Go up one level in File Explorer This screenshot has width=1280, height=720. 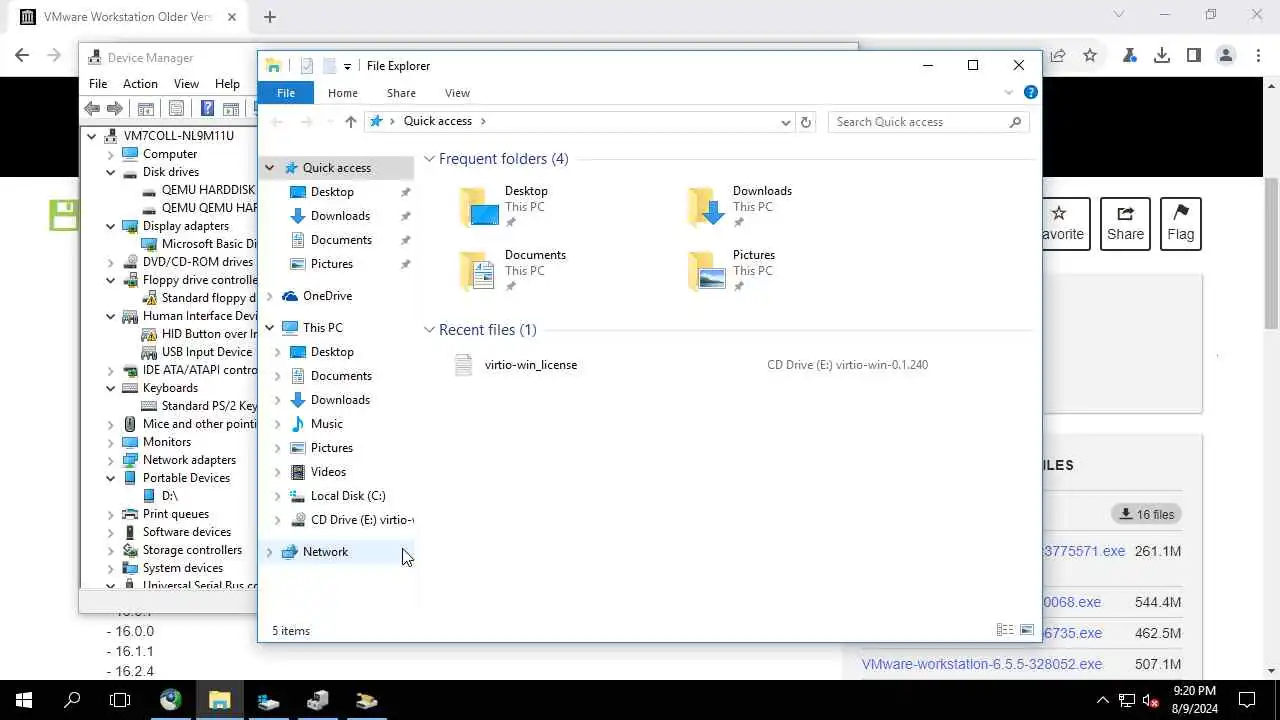tap(350, 121)
